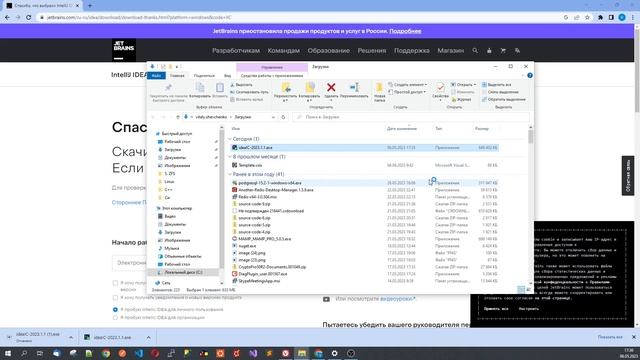
Task: Click Pin to Quick access ribbon icon
Action: coord(168,87)
